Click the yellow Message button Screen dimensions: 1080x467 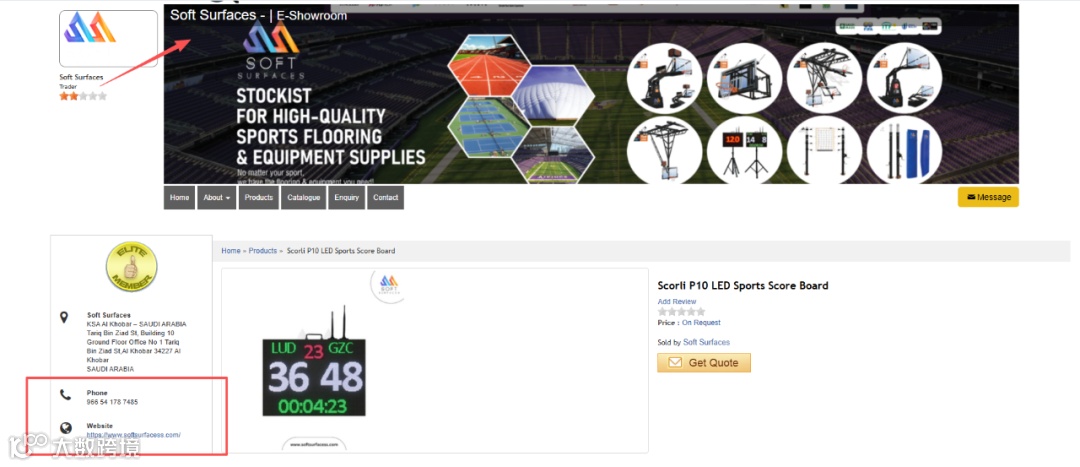coord(988,197)
